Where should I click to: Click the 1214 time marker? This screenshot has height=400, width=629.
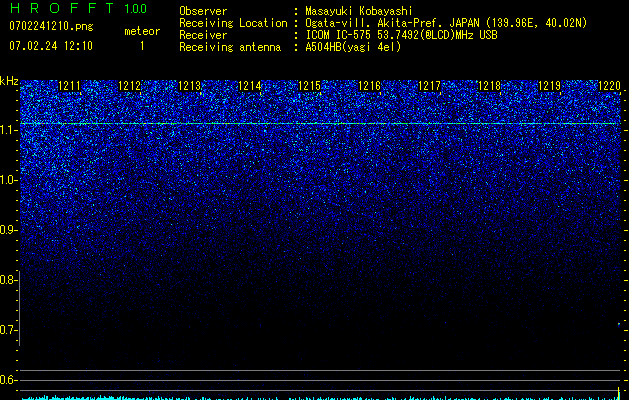(250, 85)
